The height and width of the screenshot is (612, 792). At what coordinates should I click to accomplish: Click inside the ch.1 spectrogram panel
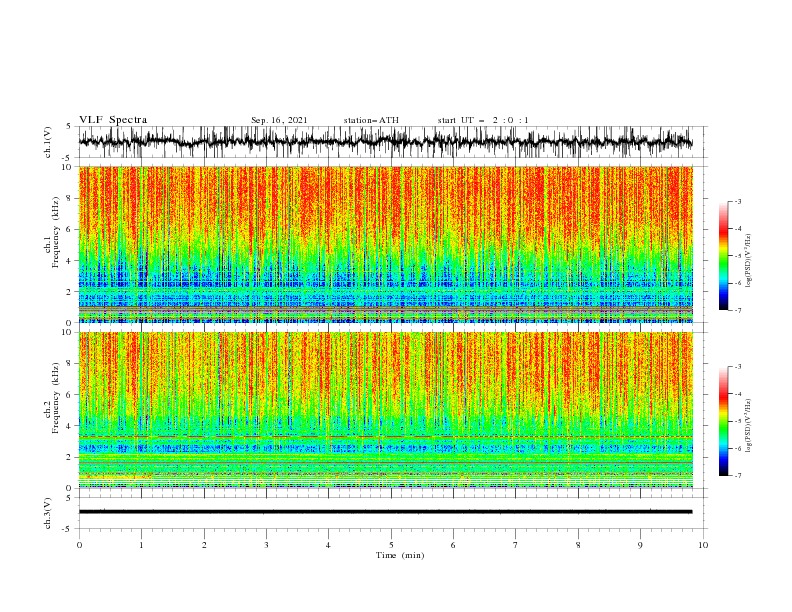point(386,244)
